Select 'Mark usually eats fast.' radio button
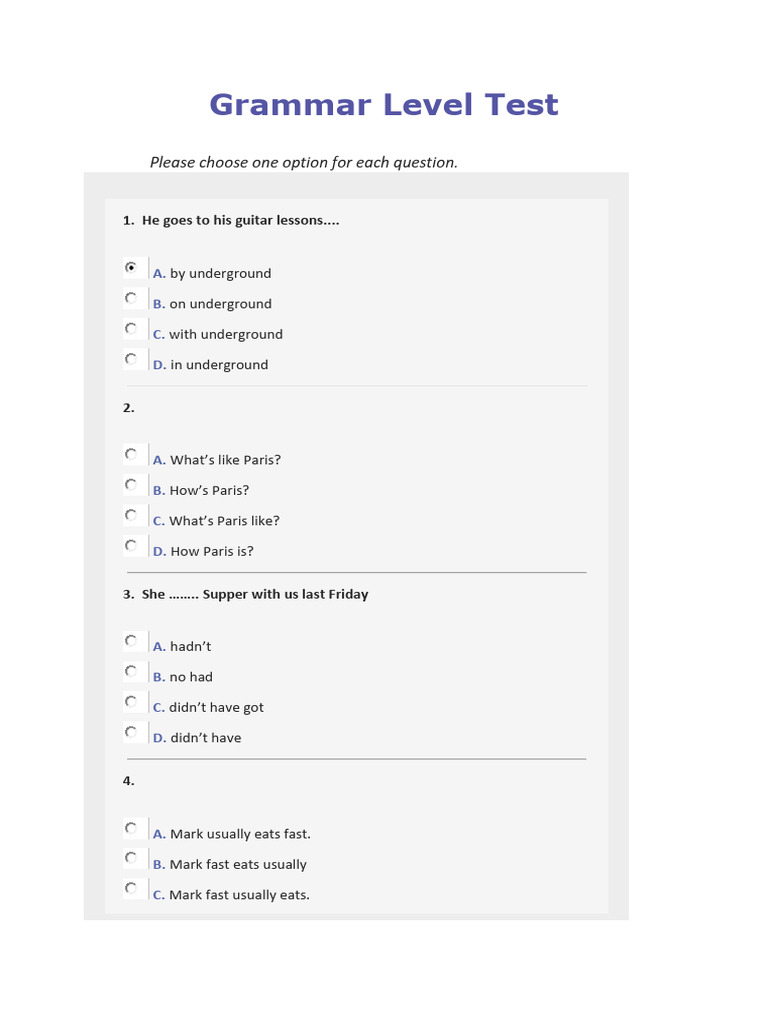 [x=131, y=828]
